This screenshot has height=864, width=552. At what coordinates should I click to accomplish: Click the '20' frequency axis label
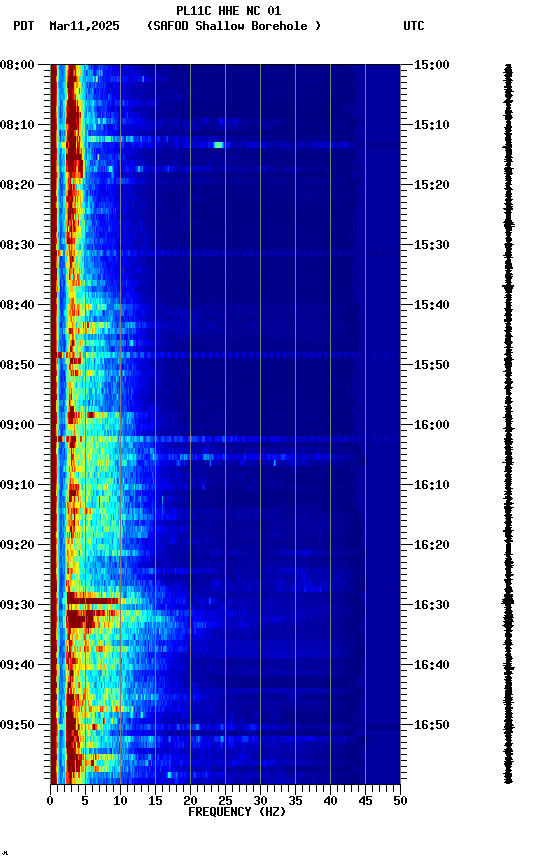(x=190, y=801)
